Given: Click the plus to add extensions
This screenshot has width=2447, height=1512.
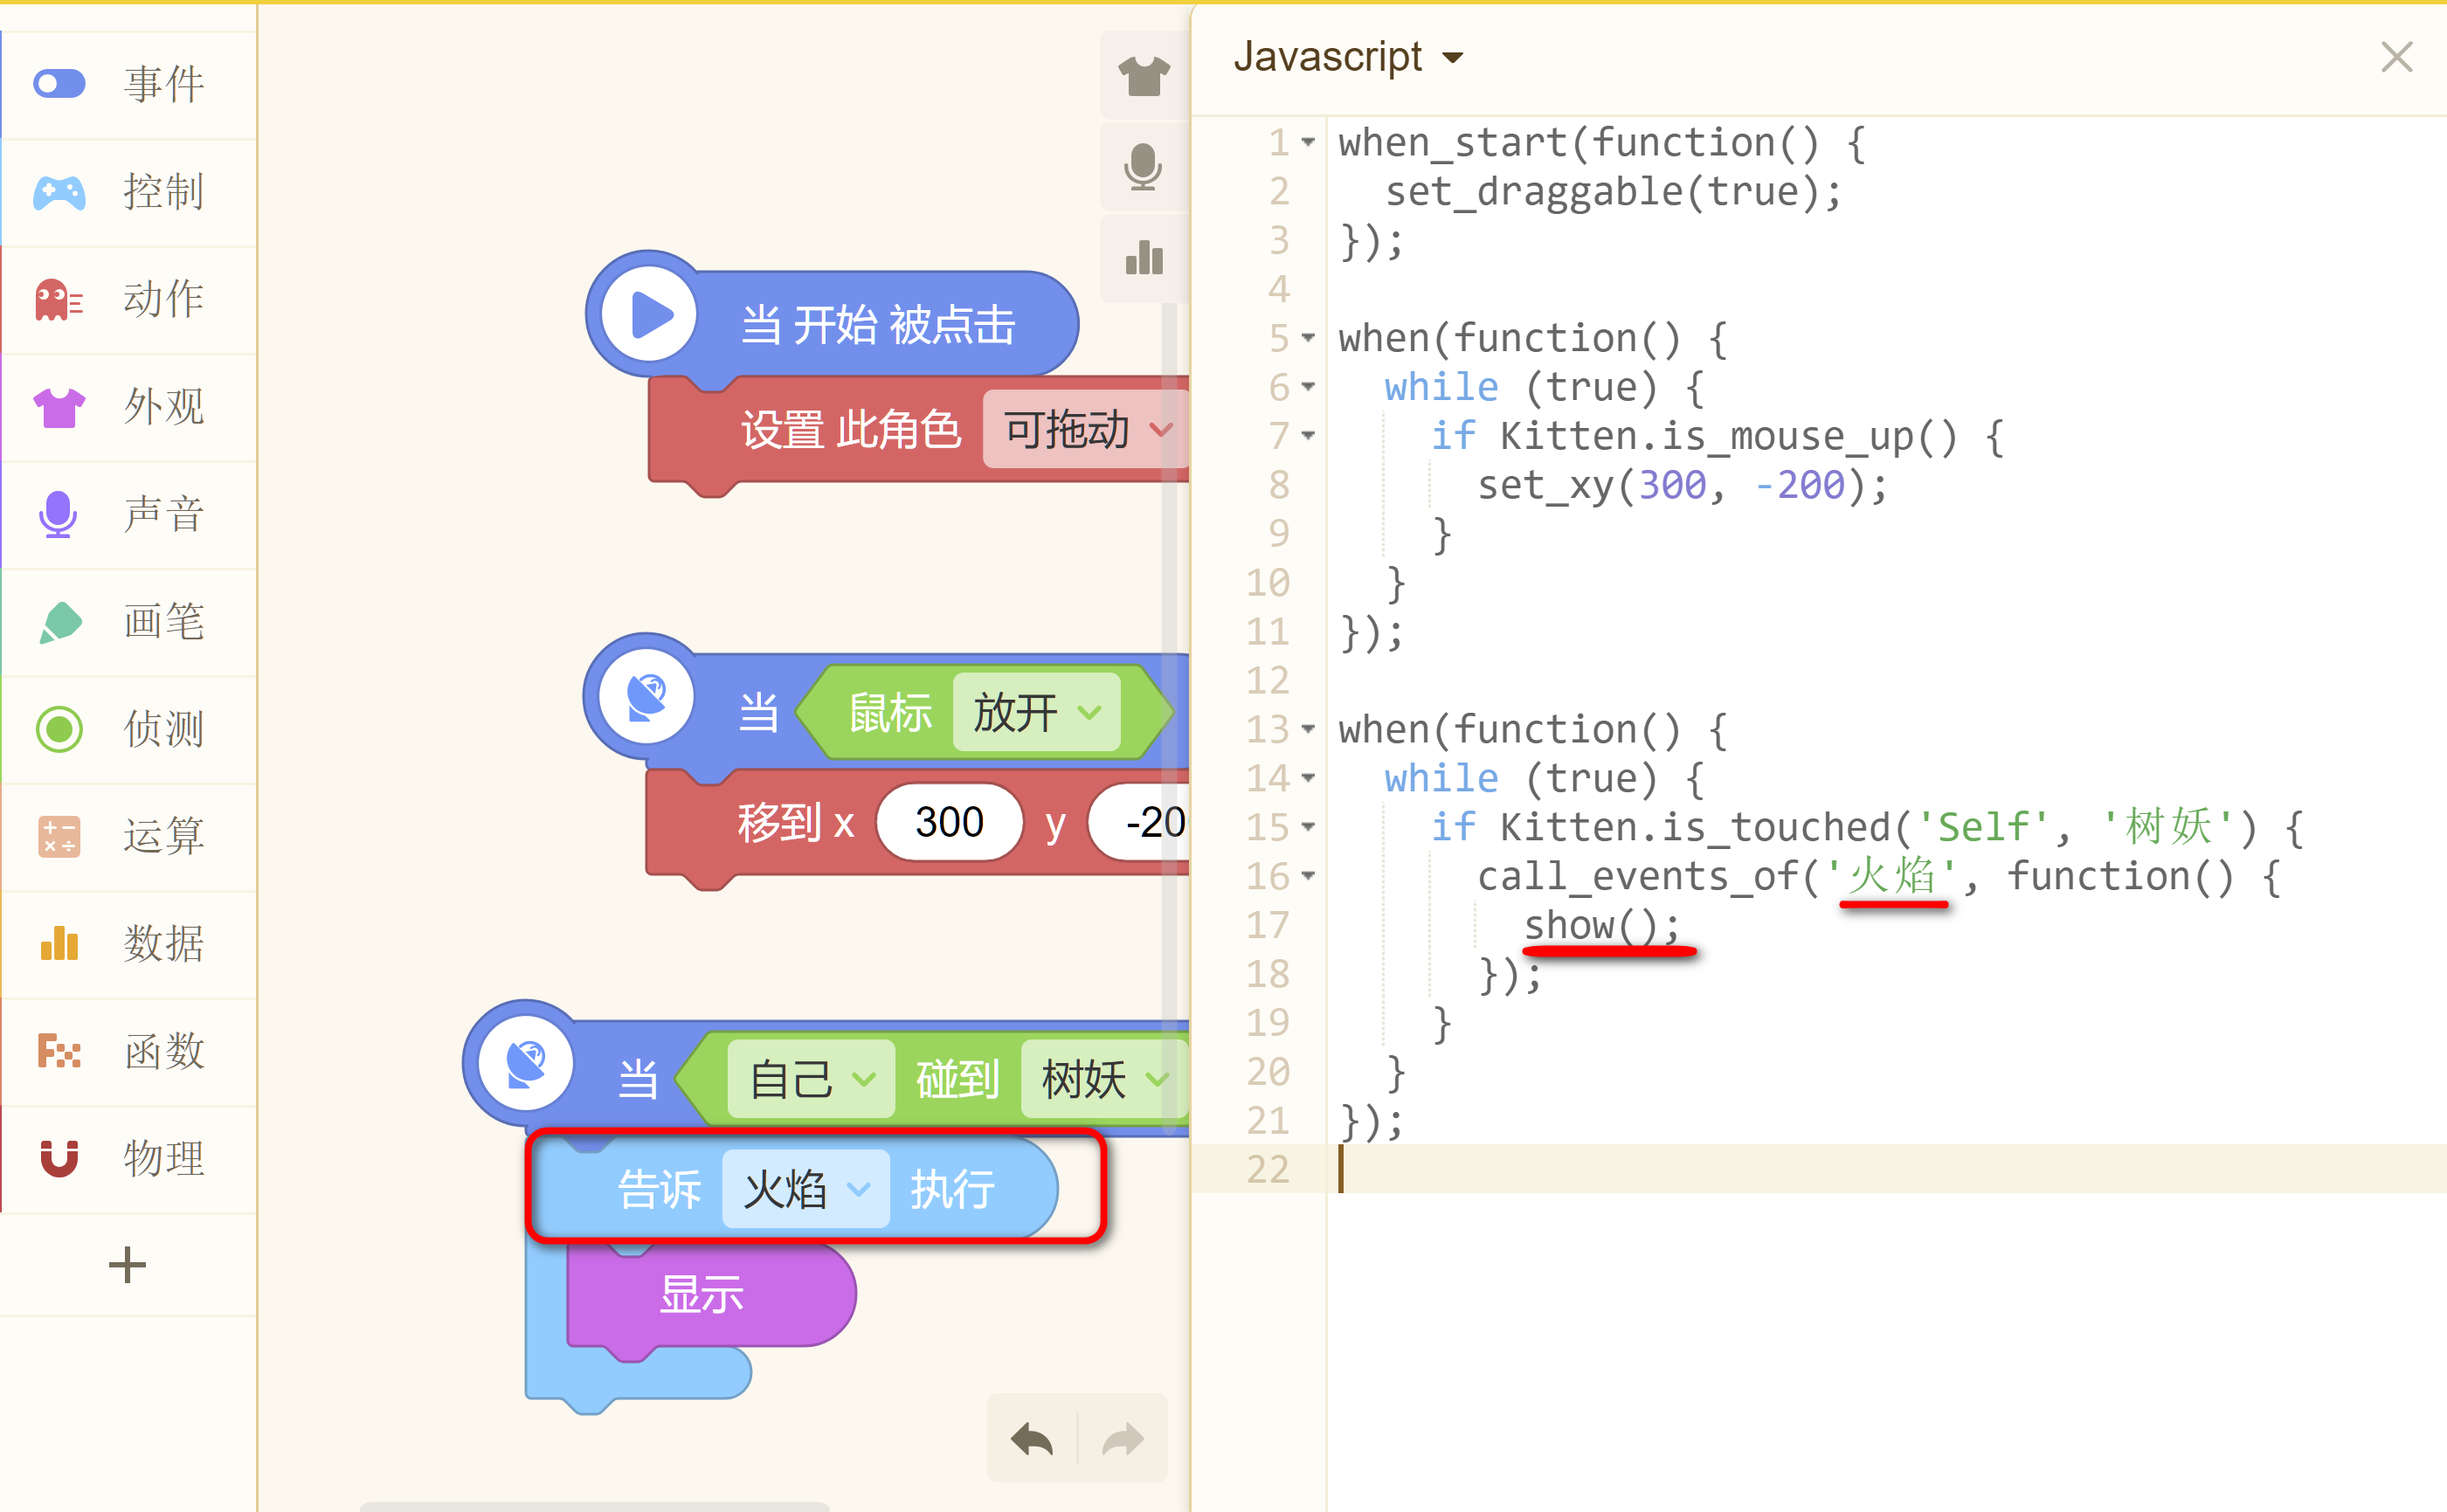Looking at the screenshot, I should [x=127, y=1265].
